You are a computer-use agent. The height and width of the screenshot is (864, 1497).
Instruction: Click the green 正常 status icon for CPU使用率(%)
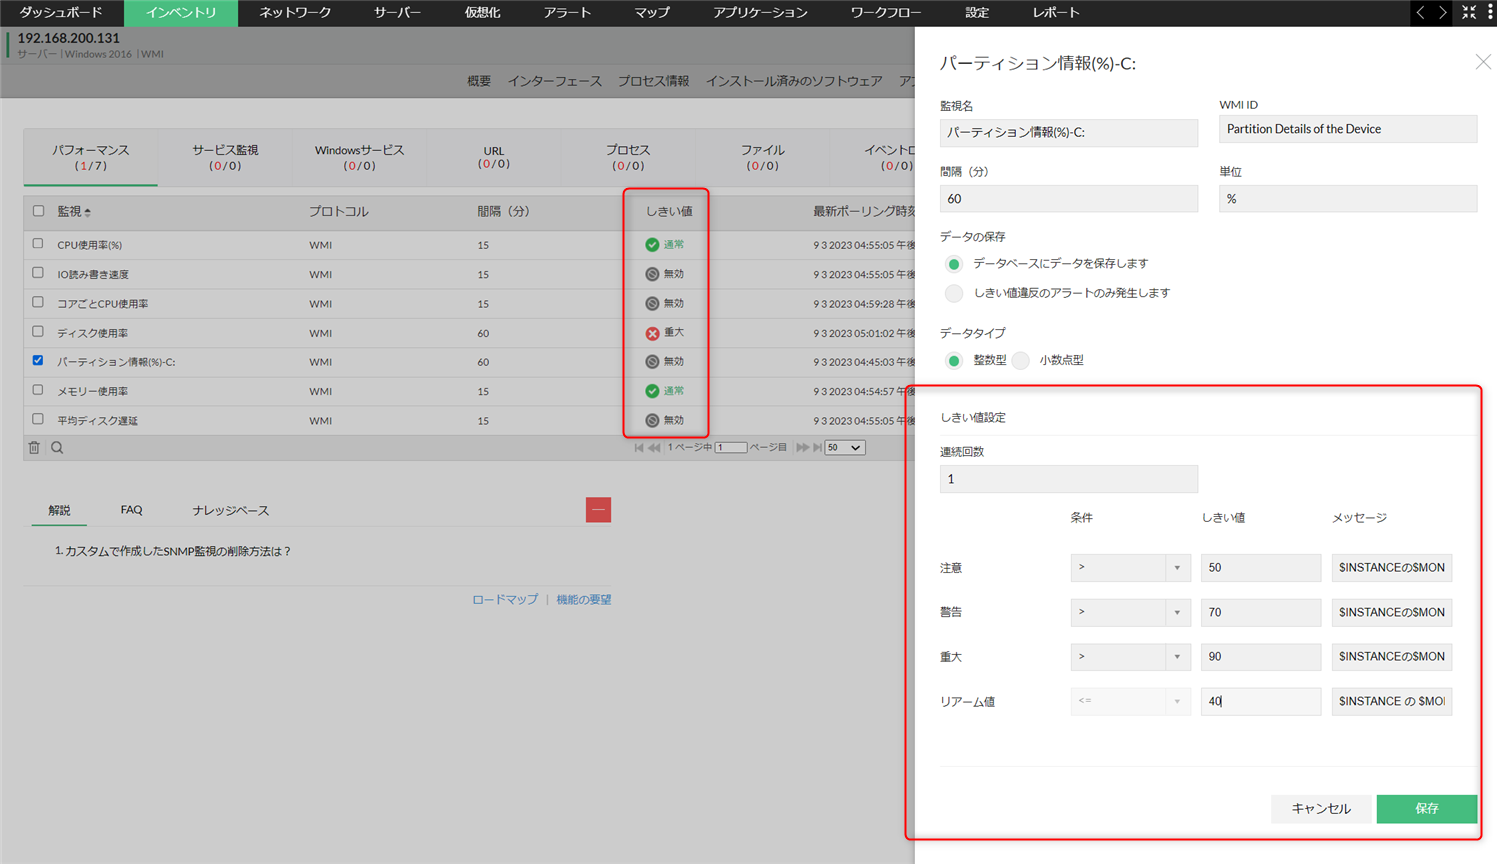point(652,245)
